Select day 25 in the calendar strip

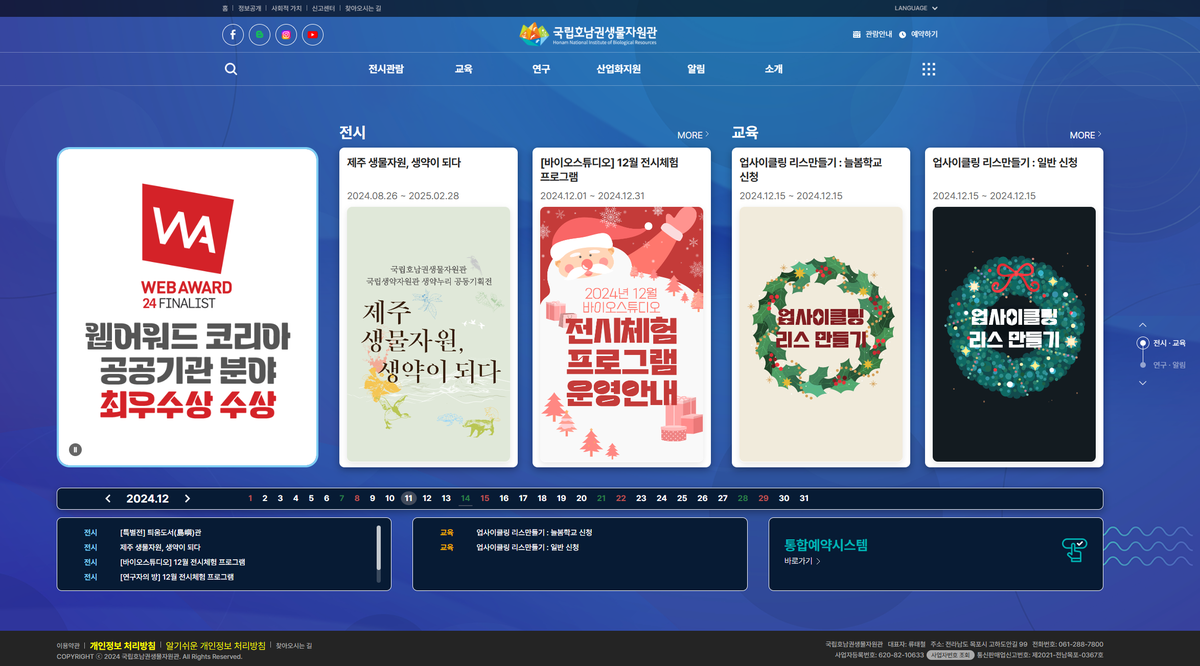(x=682, y=498)
